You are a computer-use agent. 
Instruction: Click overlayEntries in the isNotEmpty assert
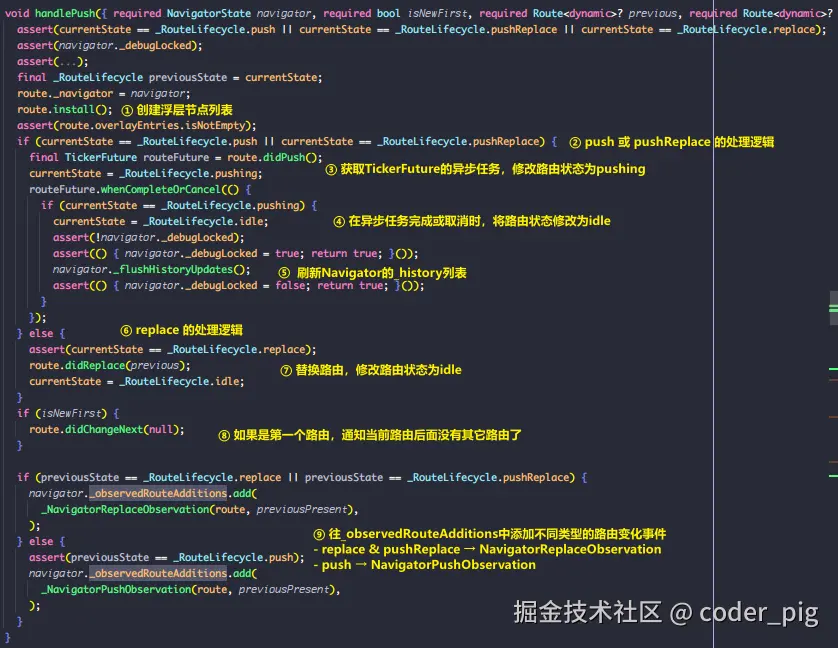coord(137,126)
